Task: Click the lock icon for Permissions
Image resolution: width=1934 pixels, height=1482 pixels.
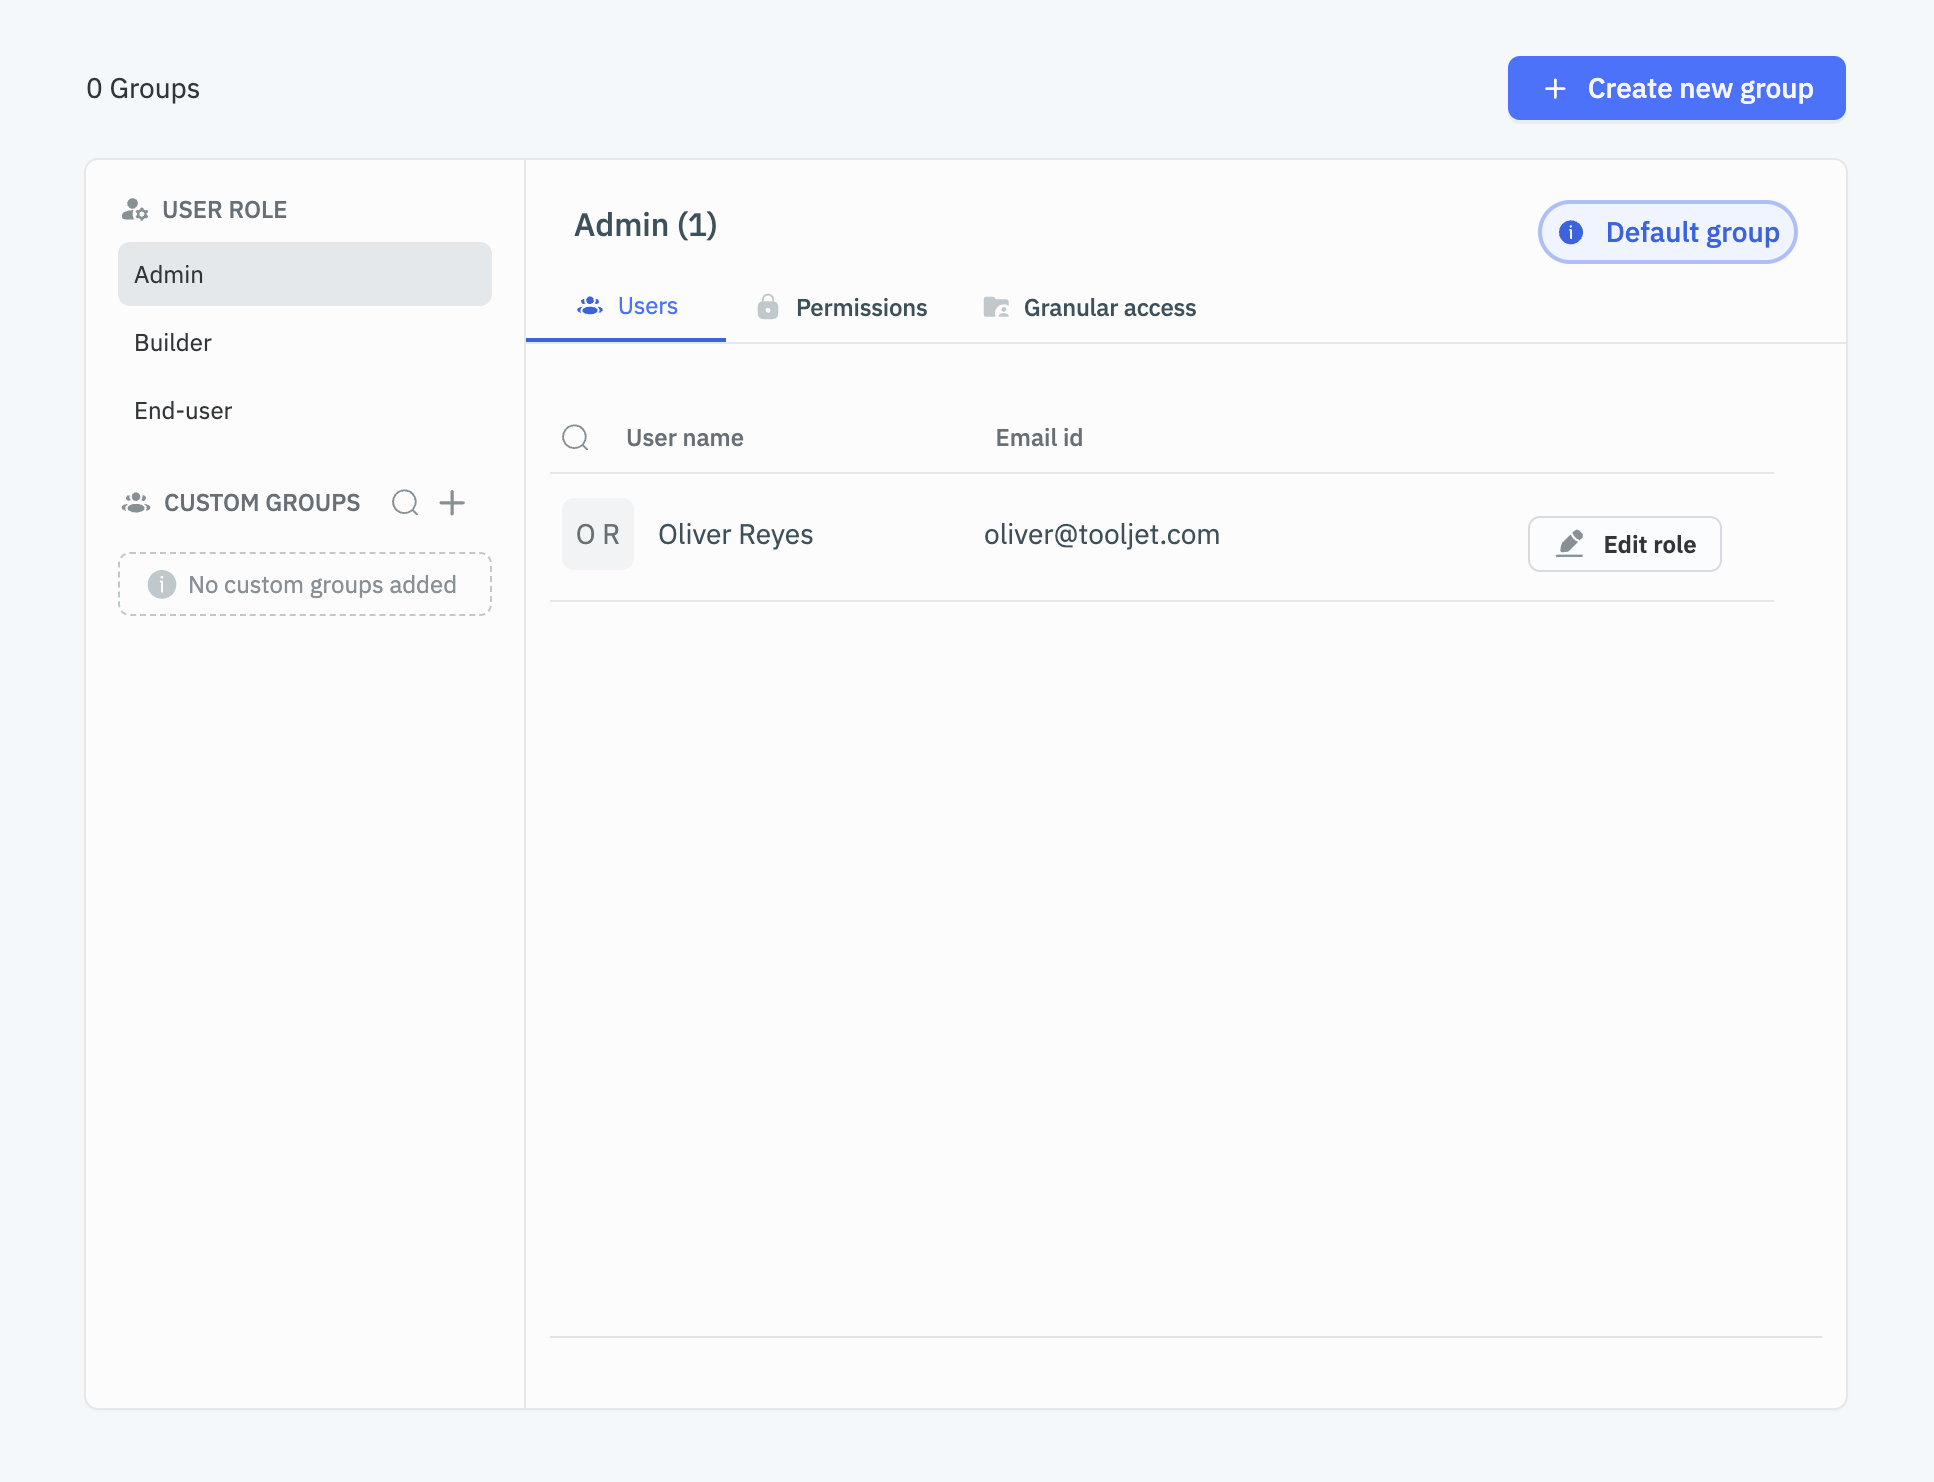Action: pos(767,307)
